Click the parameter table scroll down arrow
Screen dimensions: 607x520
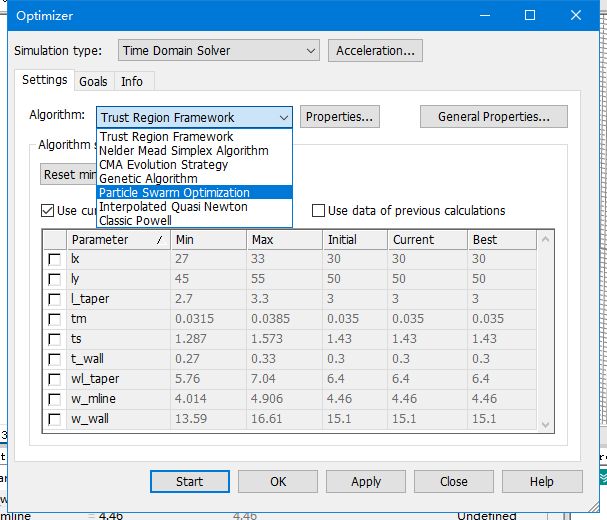pyautogui.click(x=545, y=424)
